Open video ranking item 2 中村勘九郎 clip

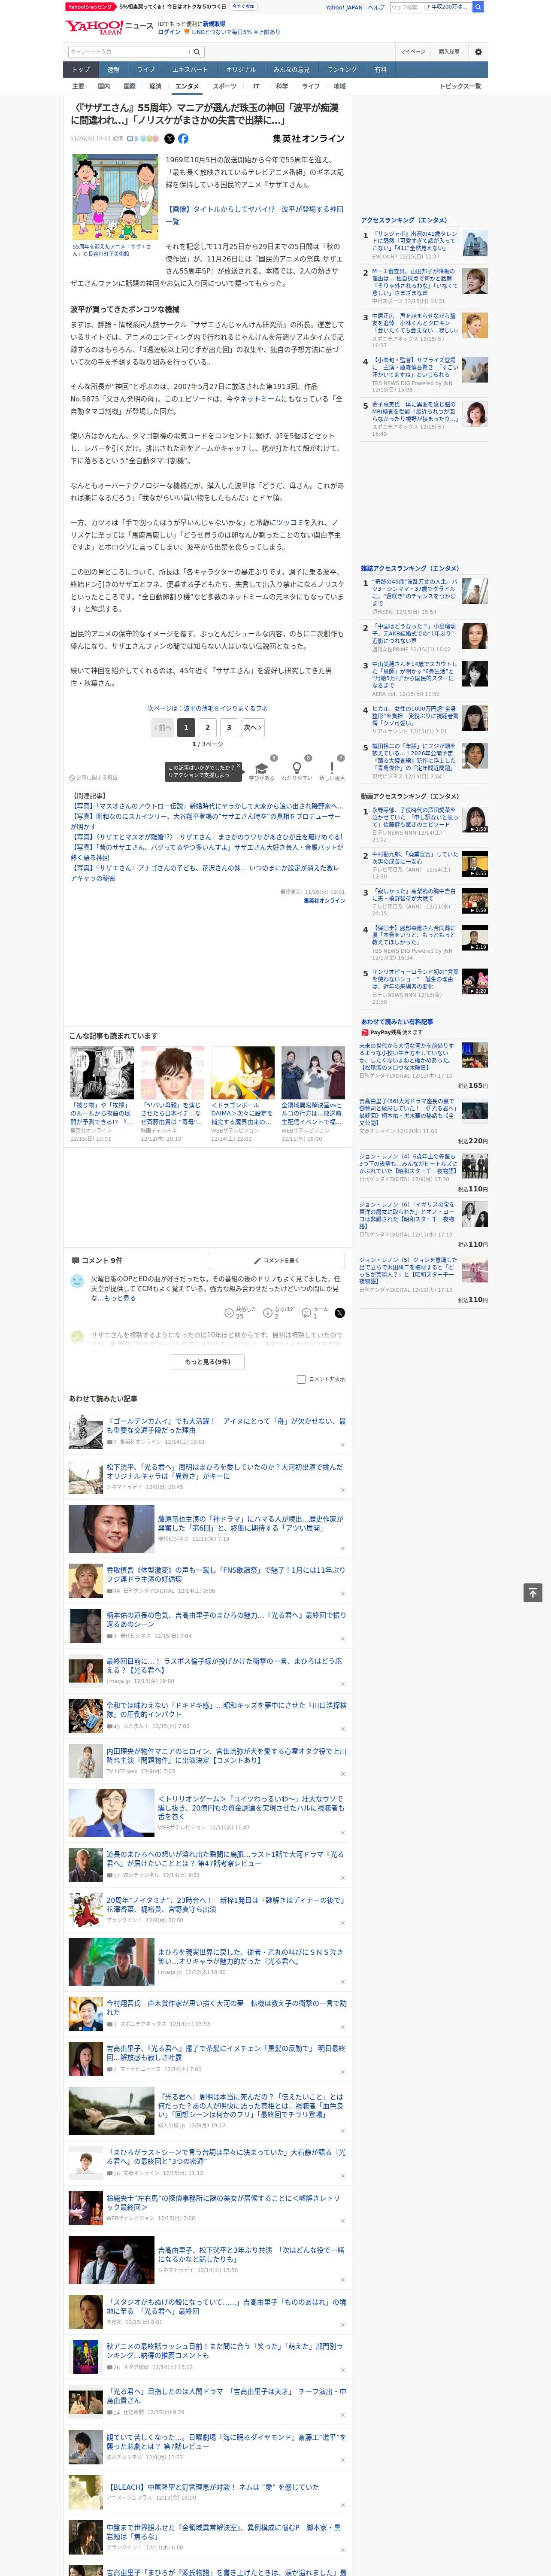coord(415,858)
